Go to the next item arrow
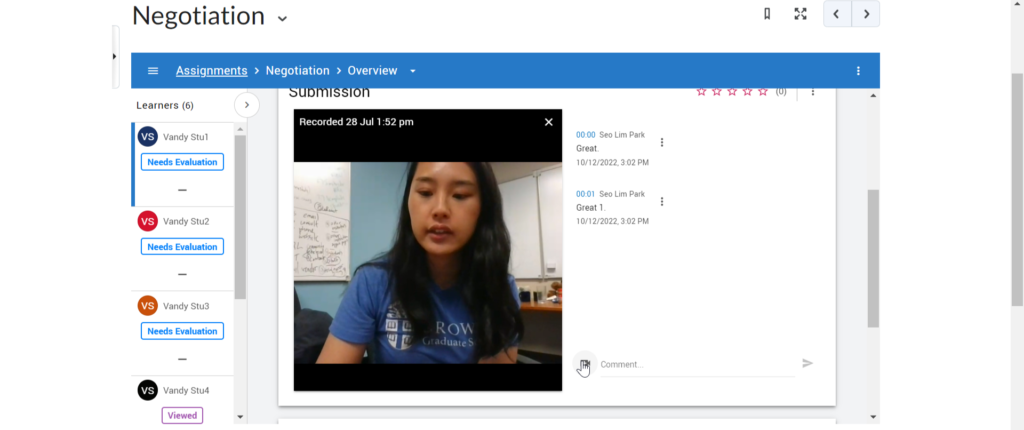 click(x=866, y=14)
